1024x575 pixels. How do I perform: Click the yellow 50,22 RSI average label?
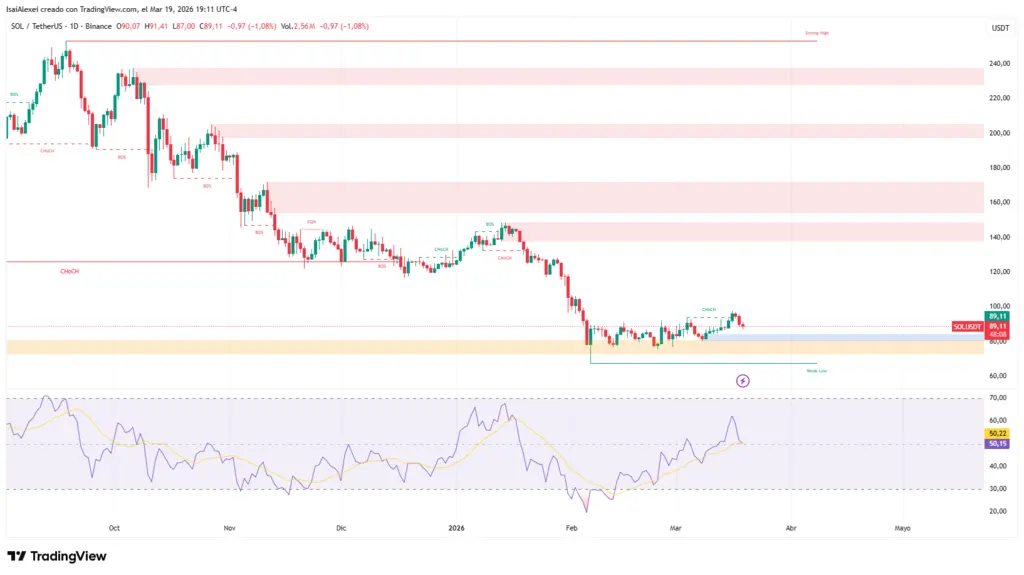(997, 432)
